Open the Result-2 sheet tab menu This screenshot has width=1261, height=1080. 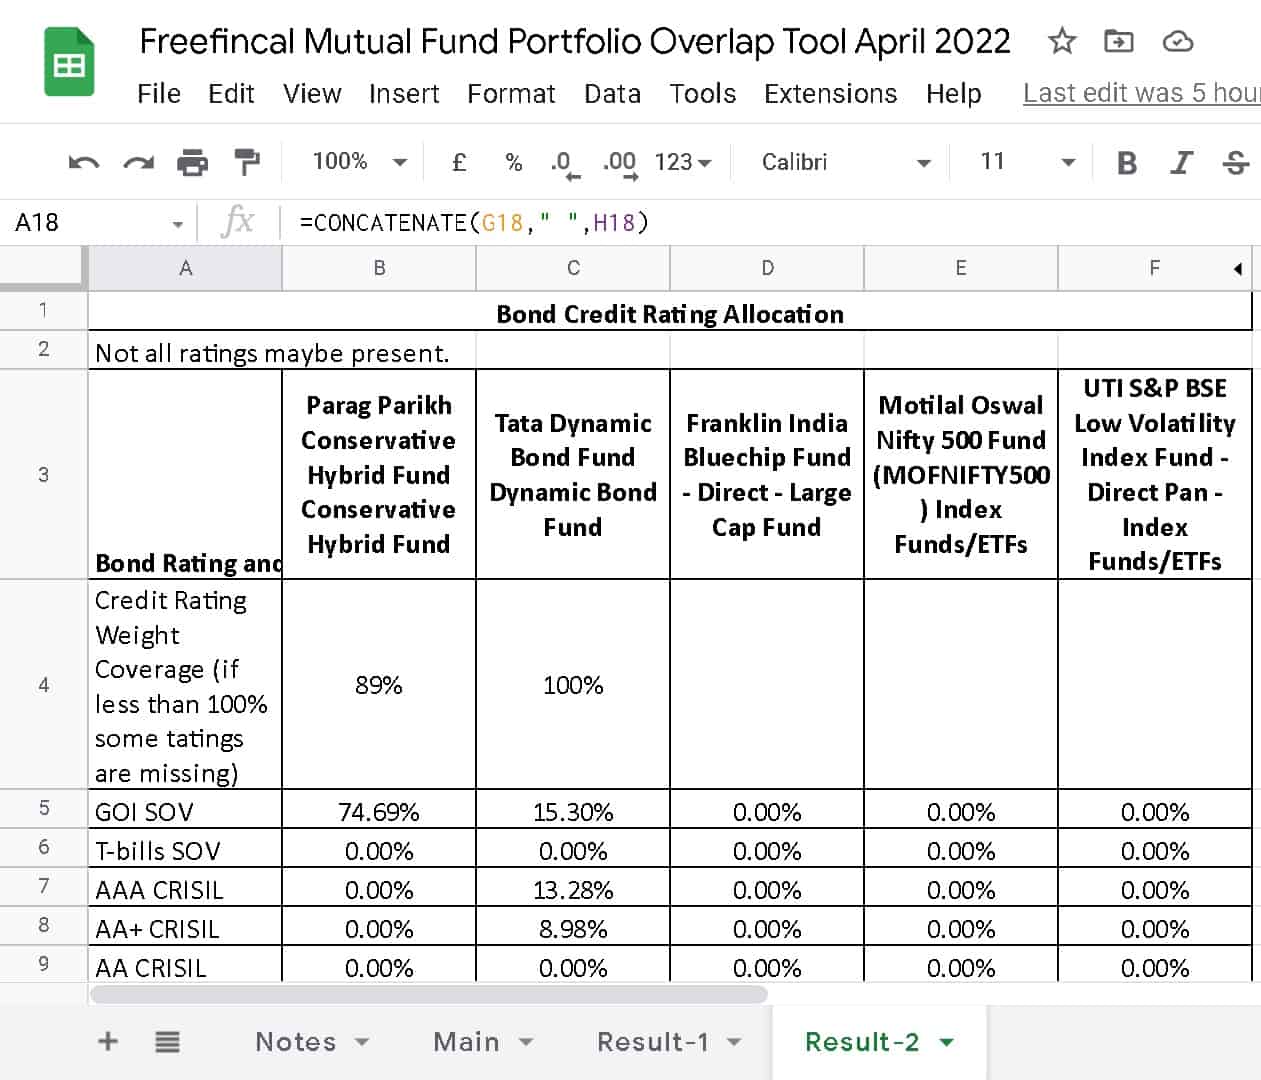(x=944, y=1041)
